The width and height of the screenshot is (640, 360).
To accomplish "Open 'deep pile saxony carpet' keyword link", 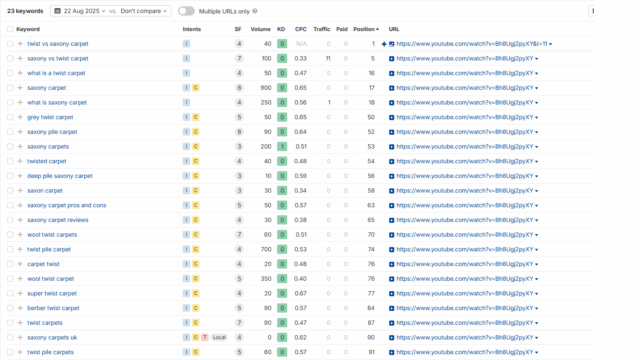I will click(x=60, y=176).
